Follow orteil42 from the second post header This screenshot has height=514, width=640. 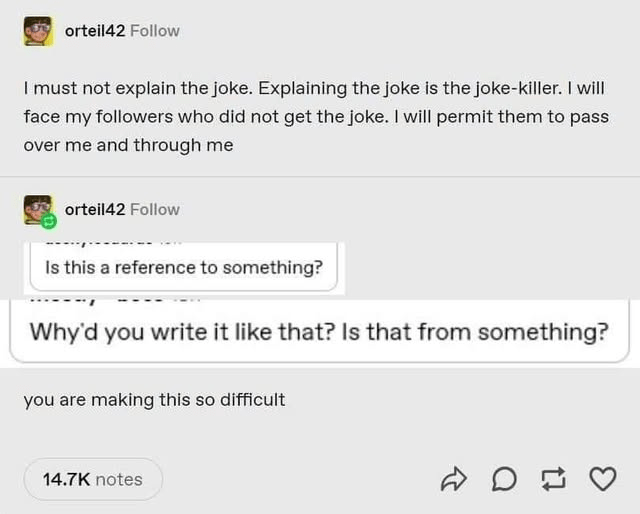point(155,210)
